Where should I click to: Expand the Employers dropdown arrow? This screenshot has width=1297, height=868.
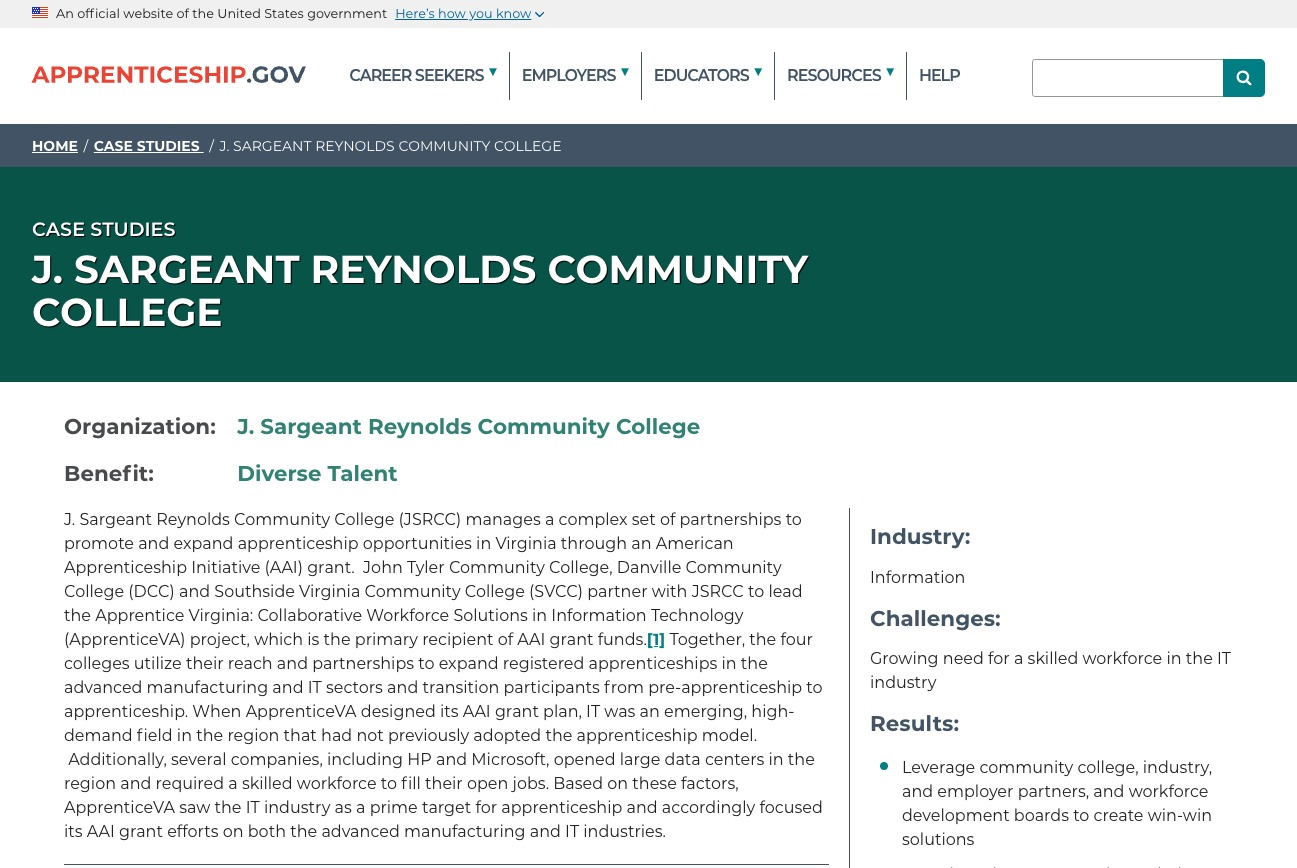[624, 71]
